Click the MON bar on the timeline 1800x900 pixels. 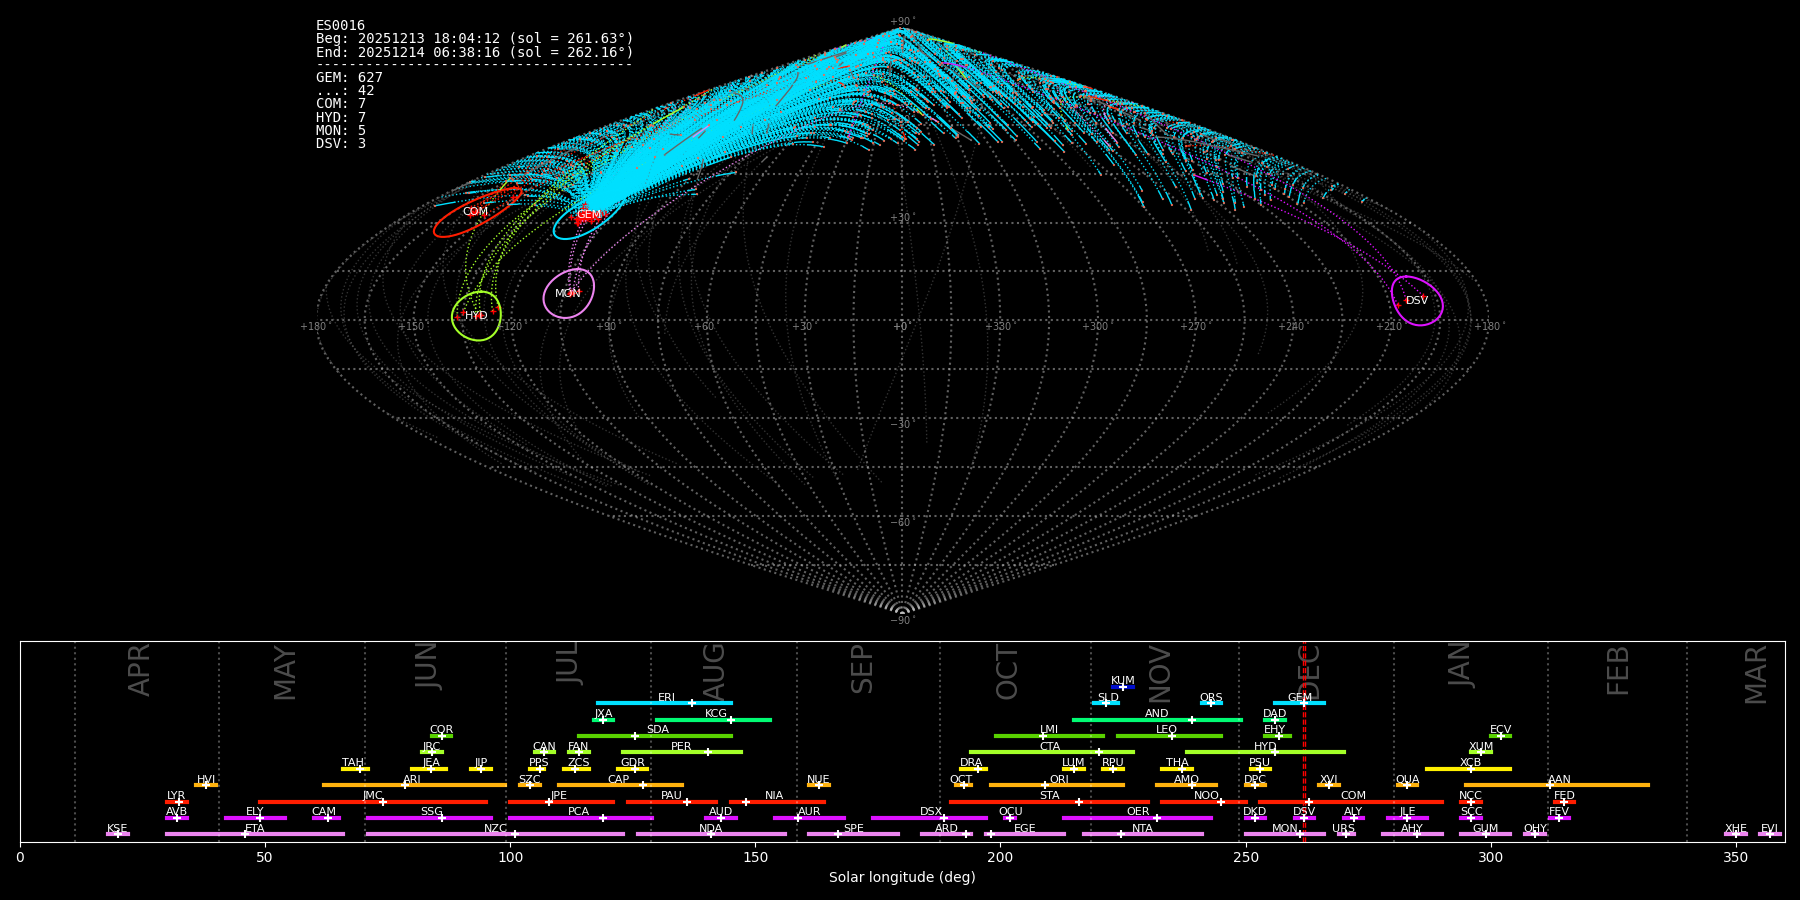pos(1285,834)
